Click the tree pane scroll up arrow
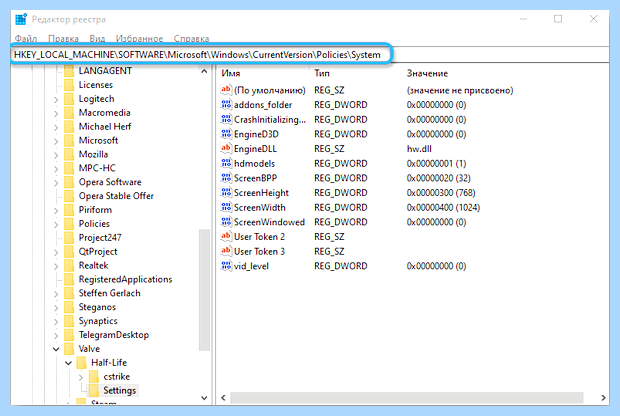The width and height of the screenshot is (620, 416). click(204, 72)
